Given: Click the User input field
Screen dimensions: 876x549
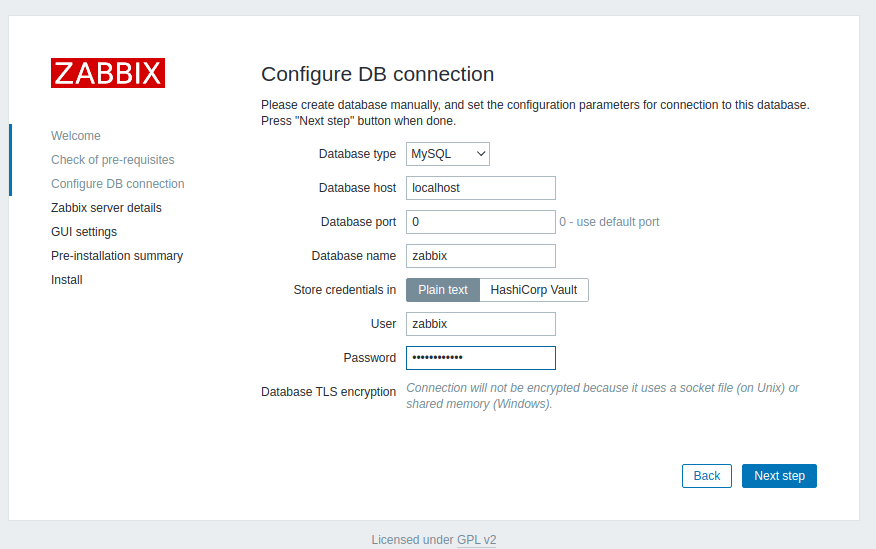Looking at the screenshot, I should [480, 324].
